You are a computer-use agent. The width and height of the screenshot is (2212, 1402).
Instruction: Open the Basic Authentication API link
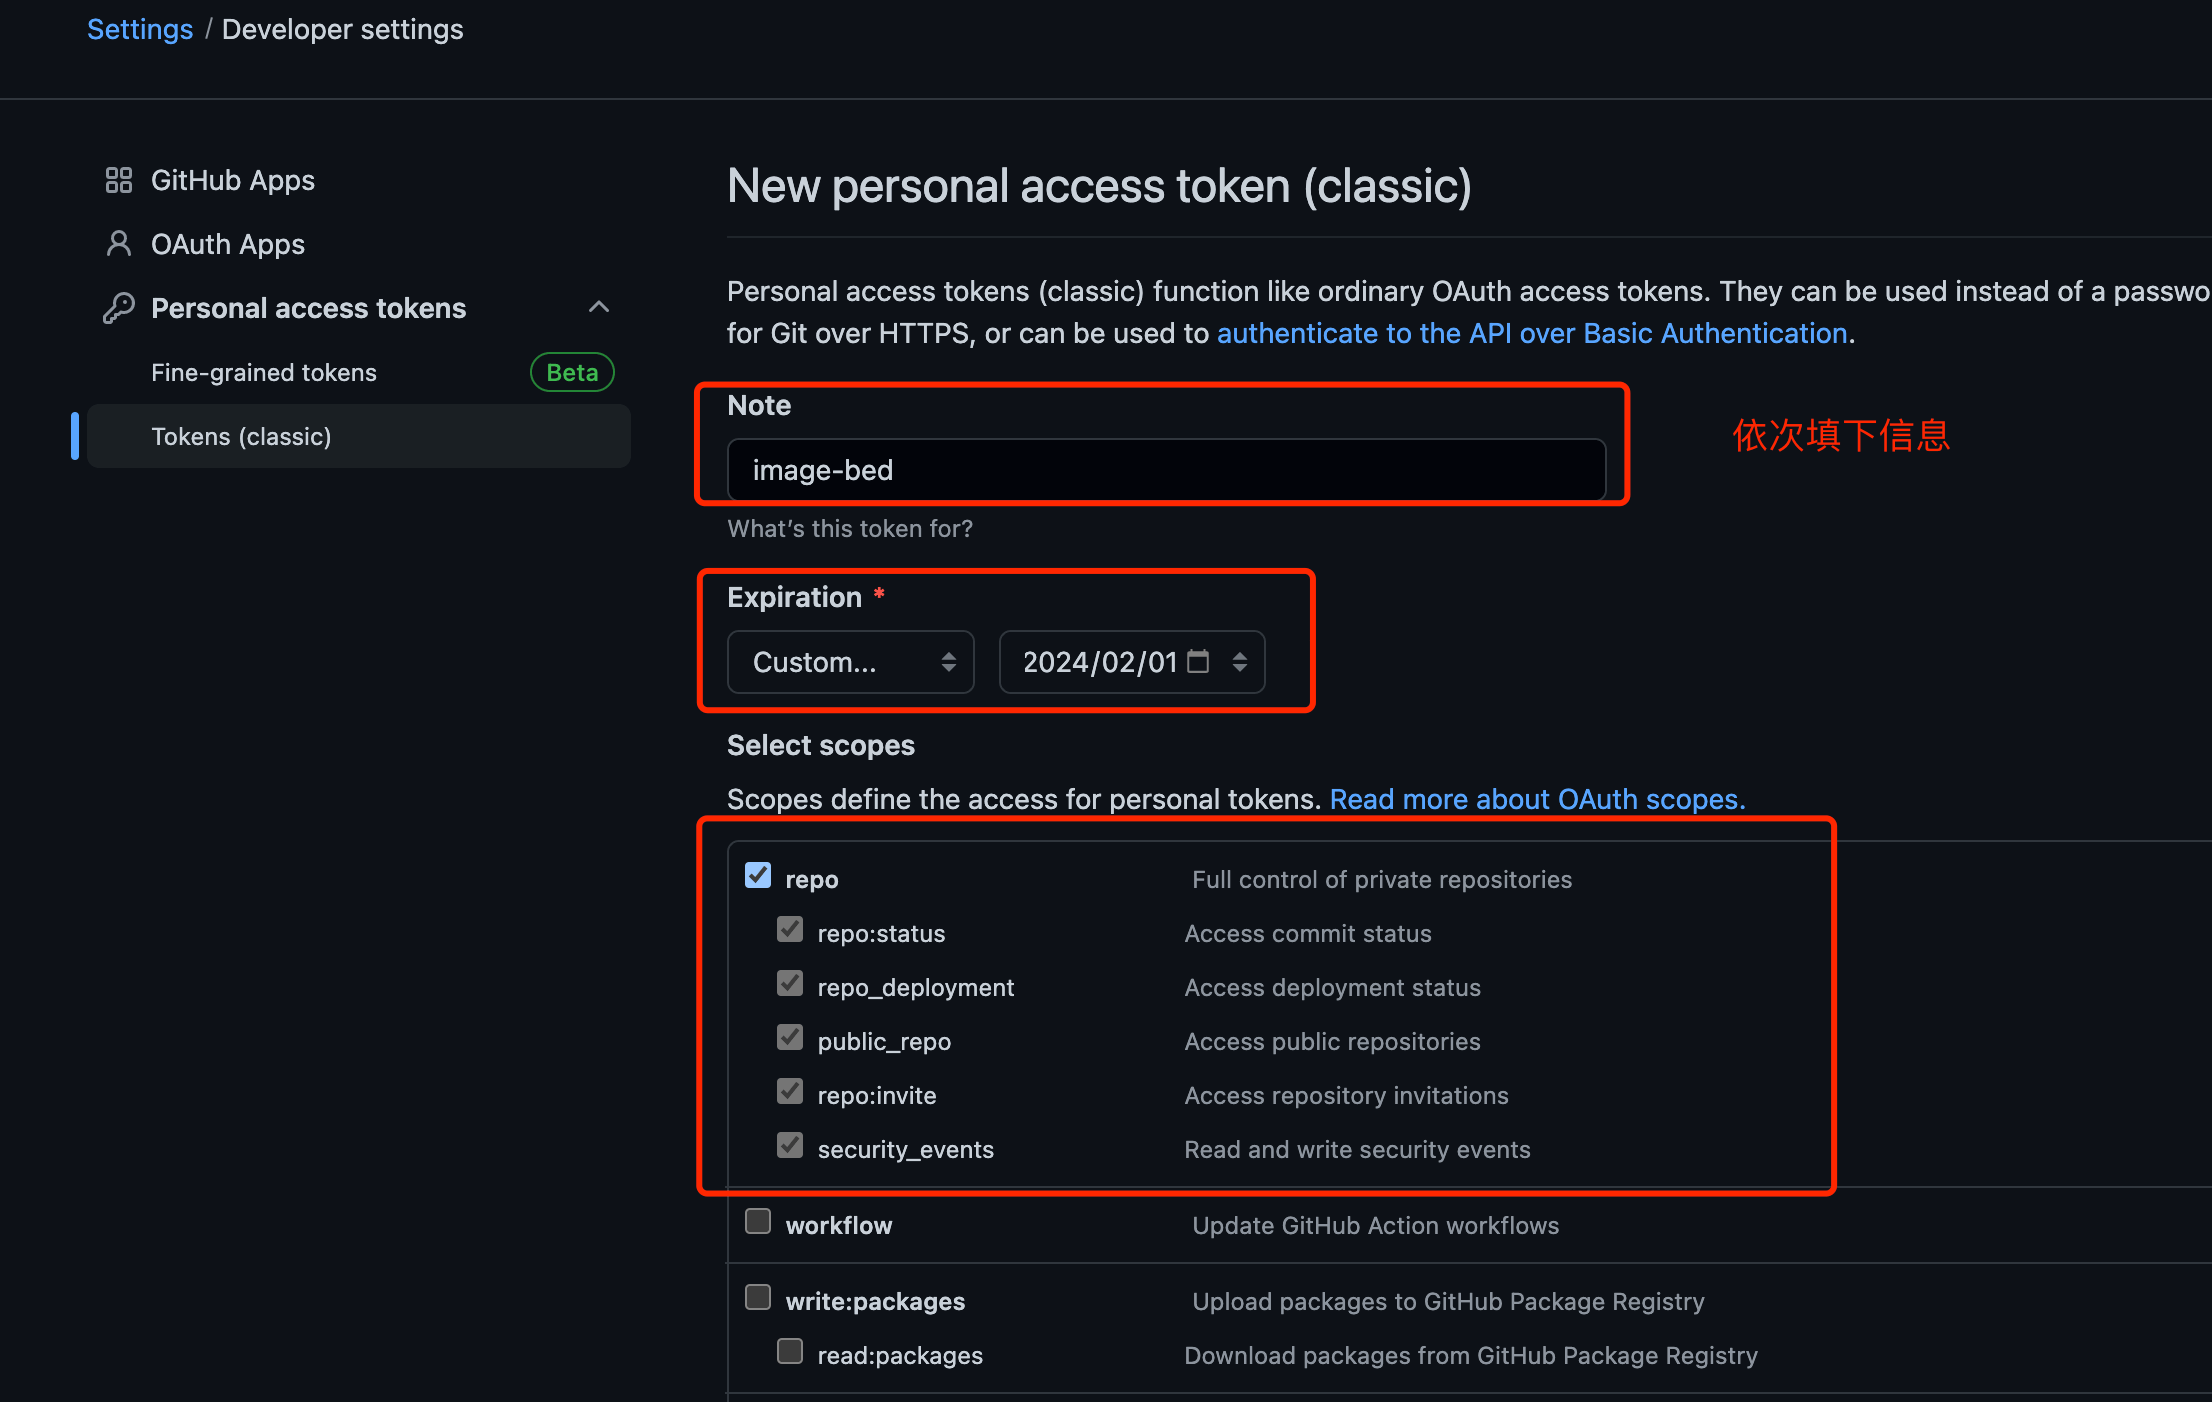tap(1532, 333)
